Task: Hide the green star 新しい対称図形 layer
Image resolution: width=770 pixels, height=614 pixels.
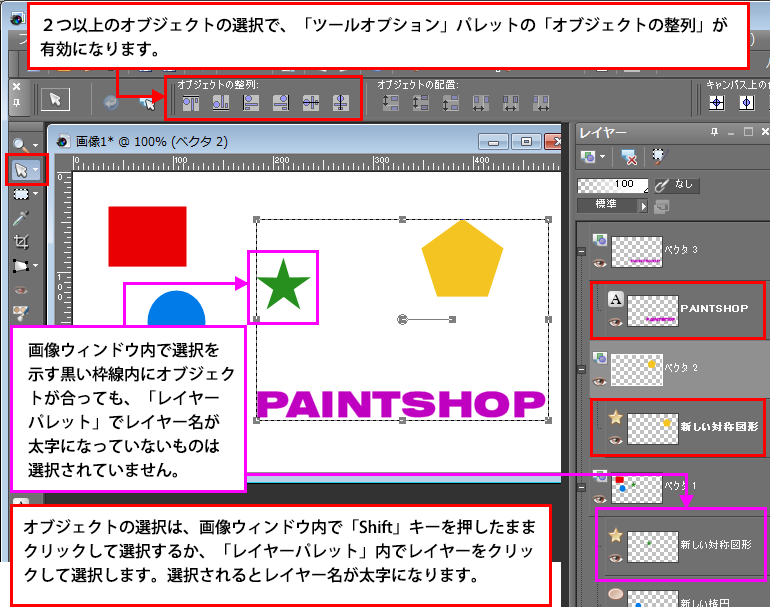Action: (x=615, y=558)
